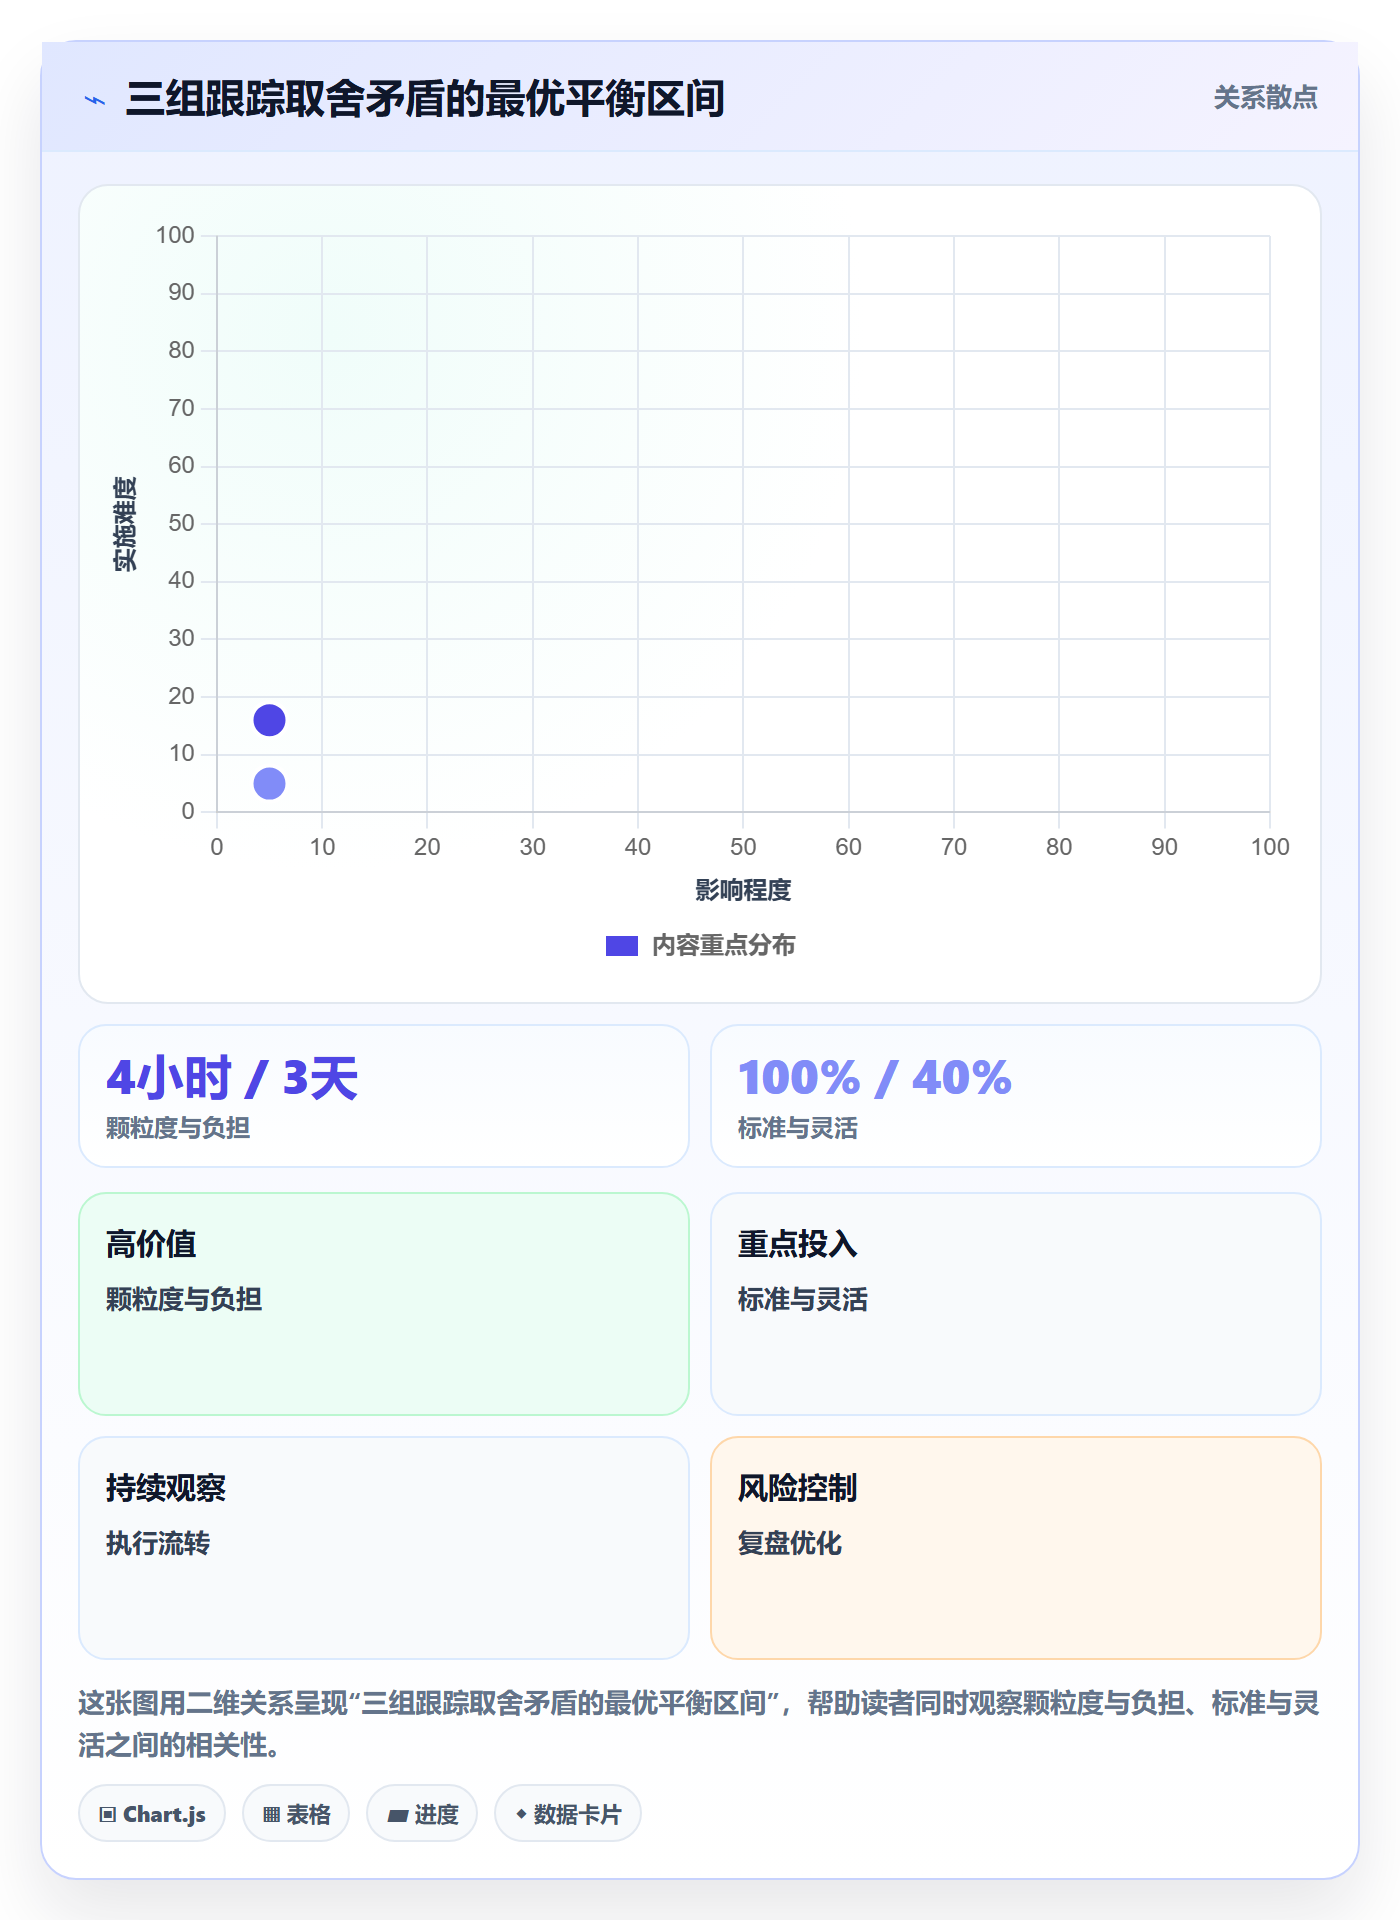Open the 4小时 / 3天 stat card
Viewport: 1400px width, 1920px height.
pyautogui.click(x=384, y=1096)
